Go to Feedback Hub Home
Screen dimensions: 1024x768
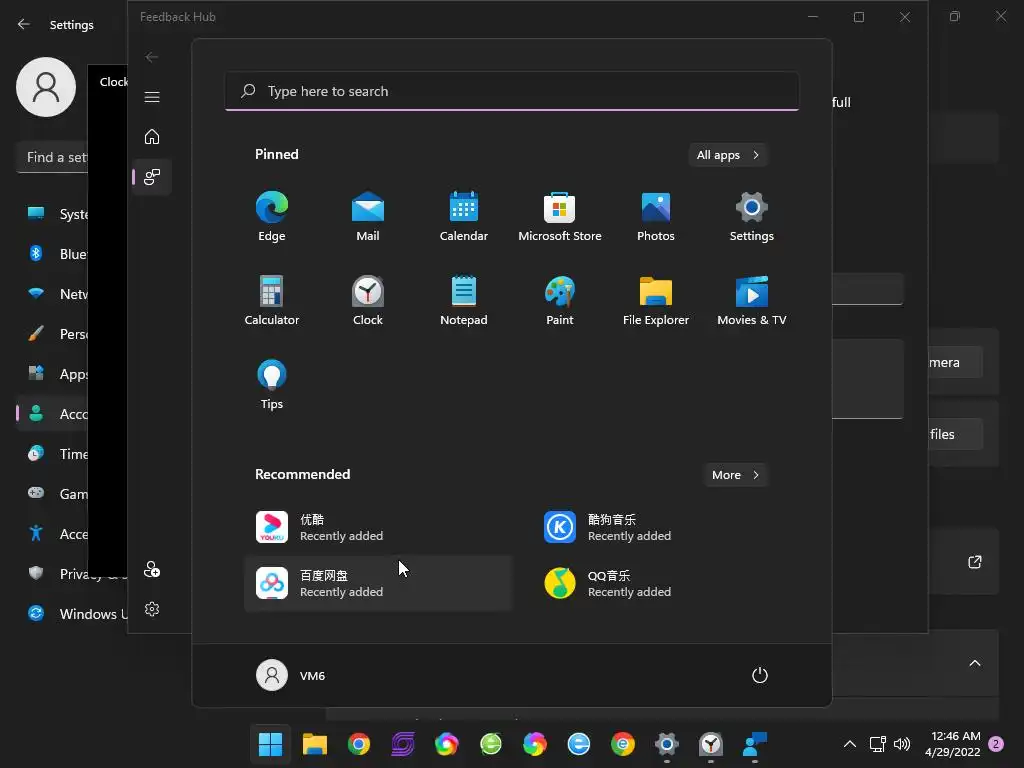pyautogui.click(x=152, y=136)
